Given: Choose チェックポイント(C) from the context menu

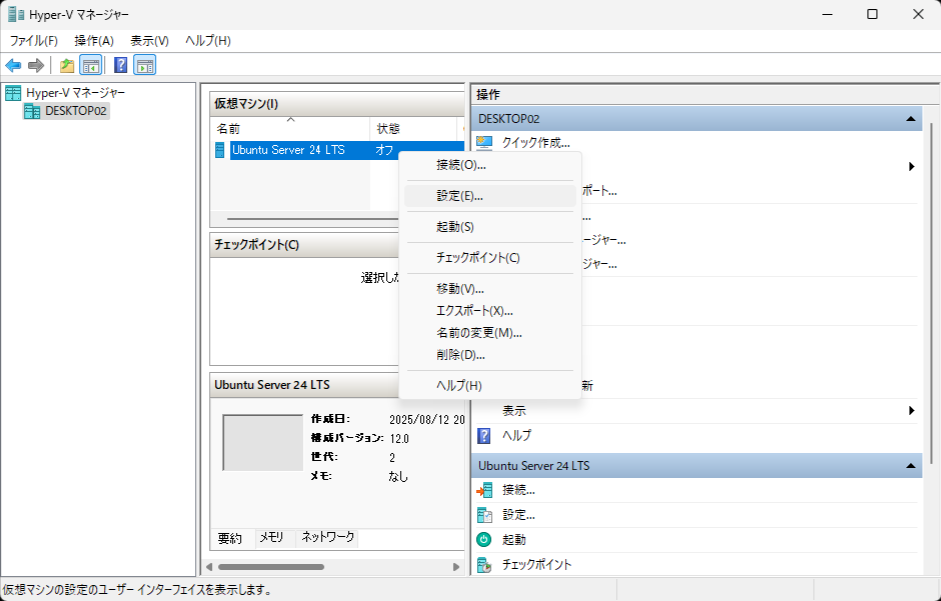Looking at the screenshot, I should tap(490, 258).
